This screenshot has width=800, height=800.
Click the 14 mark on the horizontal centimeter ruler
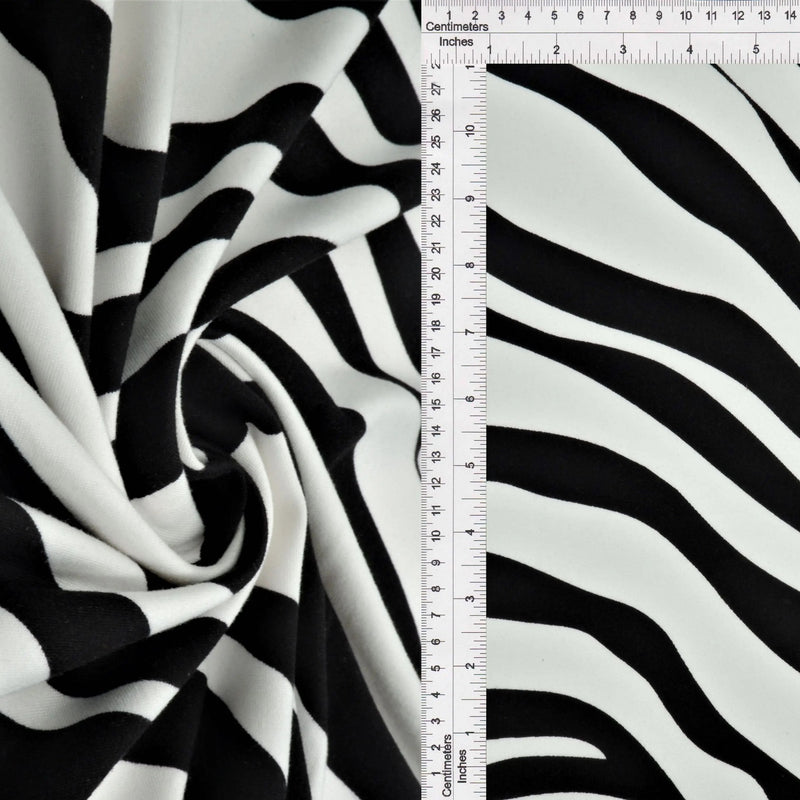coord(790,15)
